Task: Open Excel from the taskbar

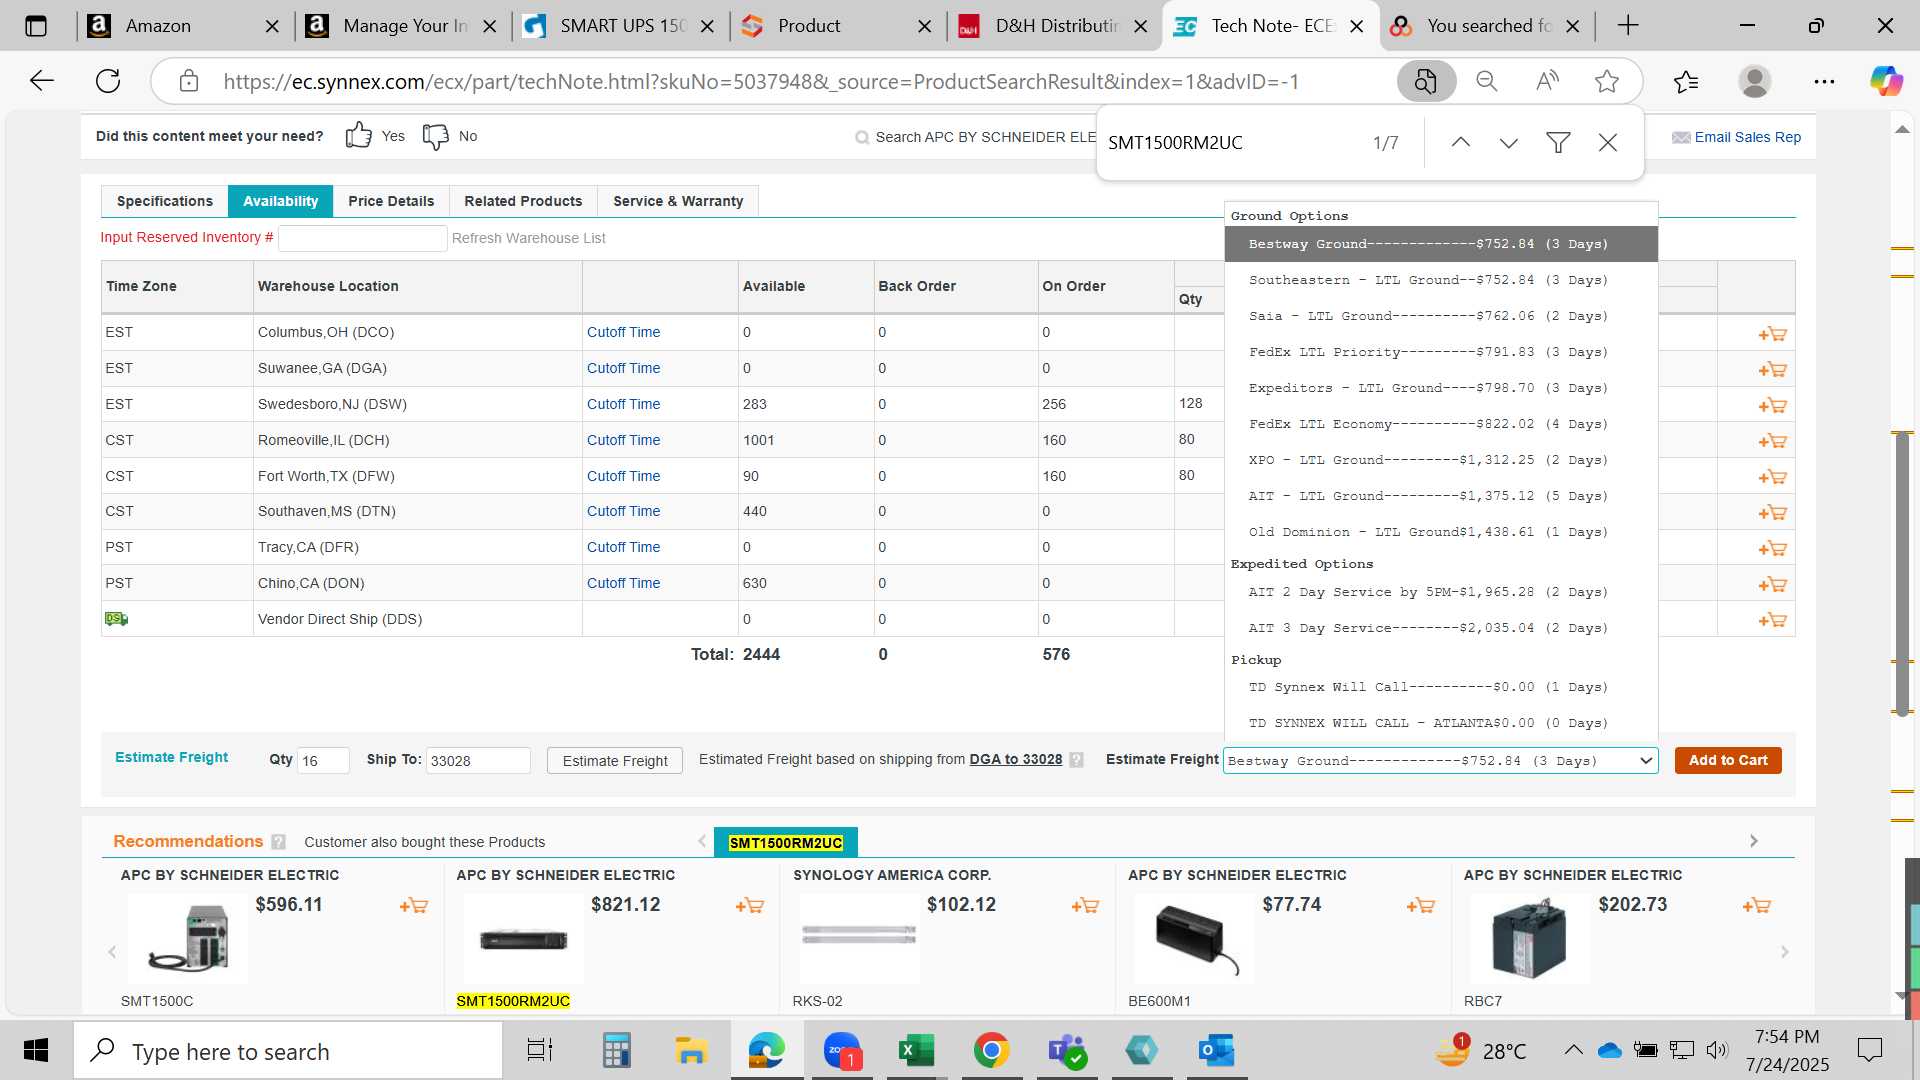Action: [x=915, y=1051]
